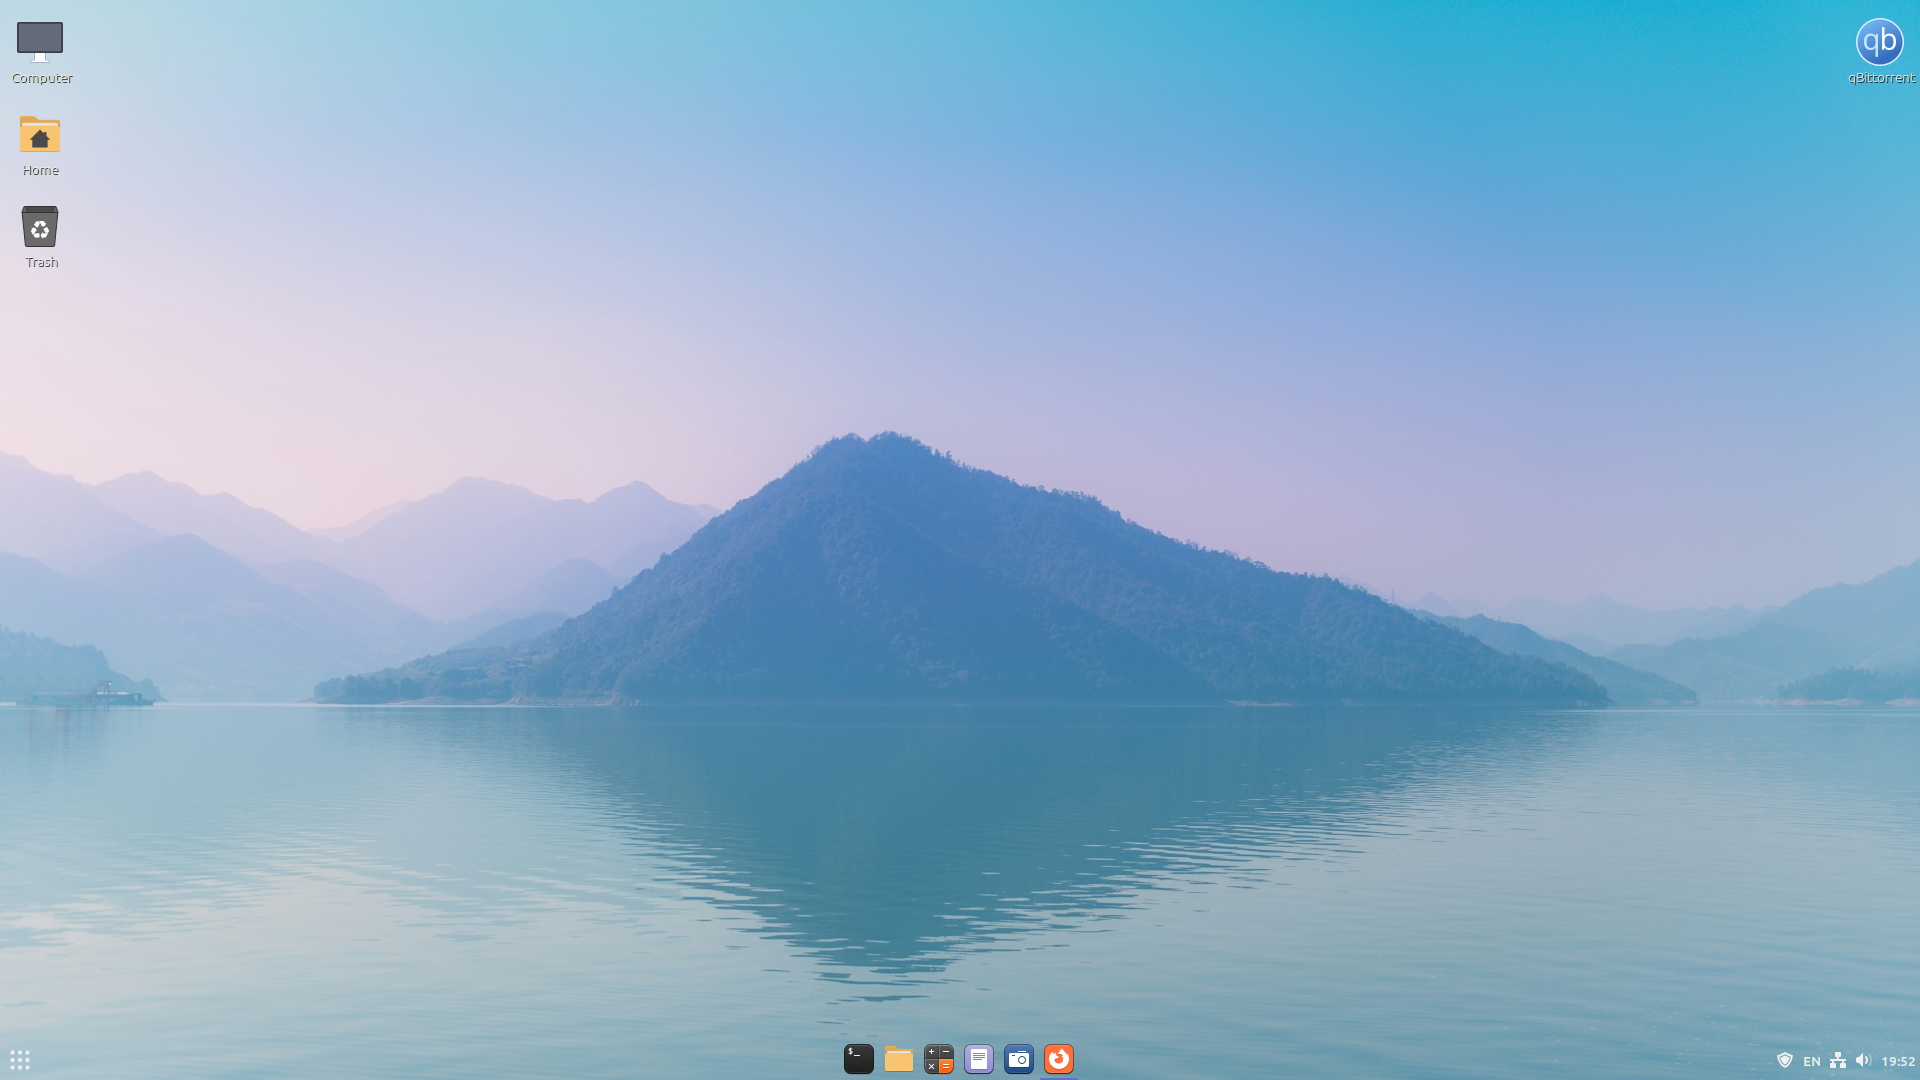Open the EN keyboard layout indicator
The height and width of the screenshot is (1080, 1920).
point(1811,1061)
